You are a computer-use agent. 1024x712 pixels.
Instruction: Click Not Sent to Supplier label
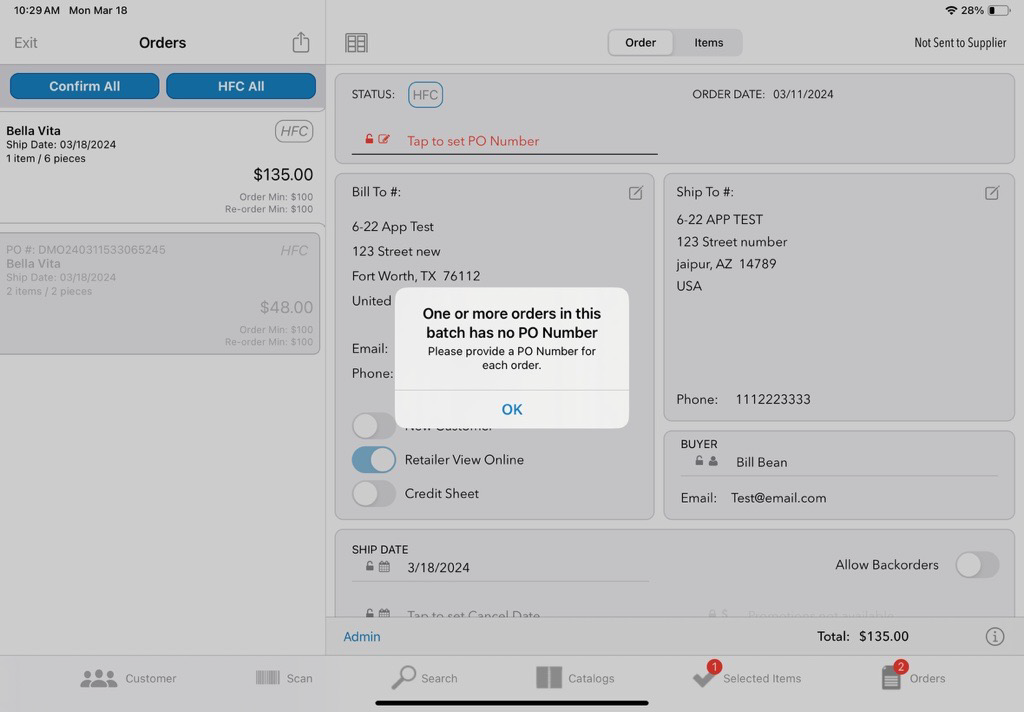pyautogui.click(x=960, y=42)
